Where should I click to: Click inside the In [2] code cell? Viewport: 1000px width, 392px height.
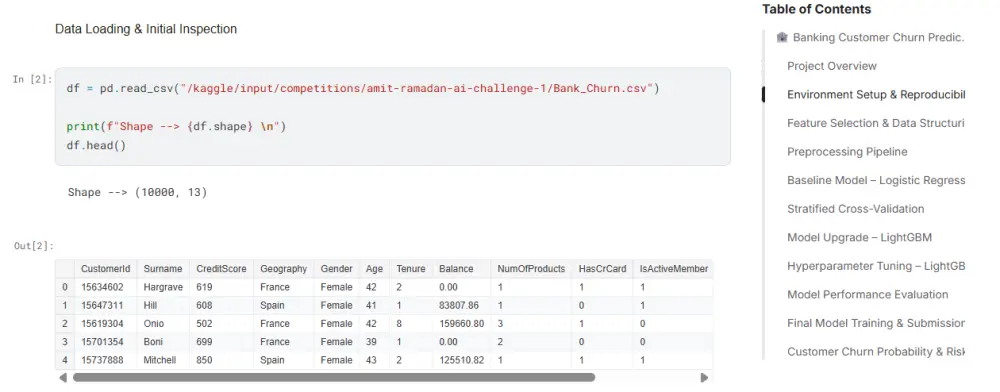[x=392, y=117]
